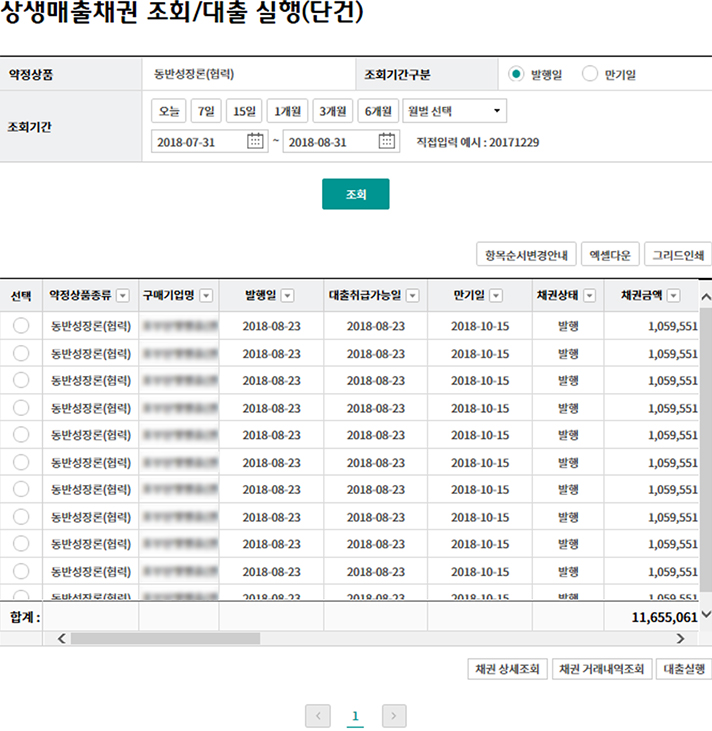Click horizontal scrollbar left arrow
Image resolution: width=712 pixels, height=731 pixels.
[x=62, y=638]
